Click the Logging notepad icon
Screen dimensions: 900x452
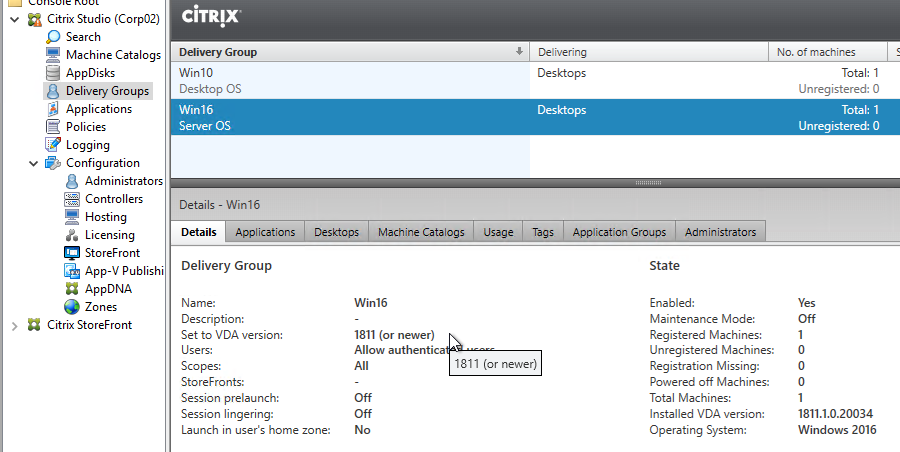(53, 145)
